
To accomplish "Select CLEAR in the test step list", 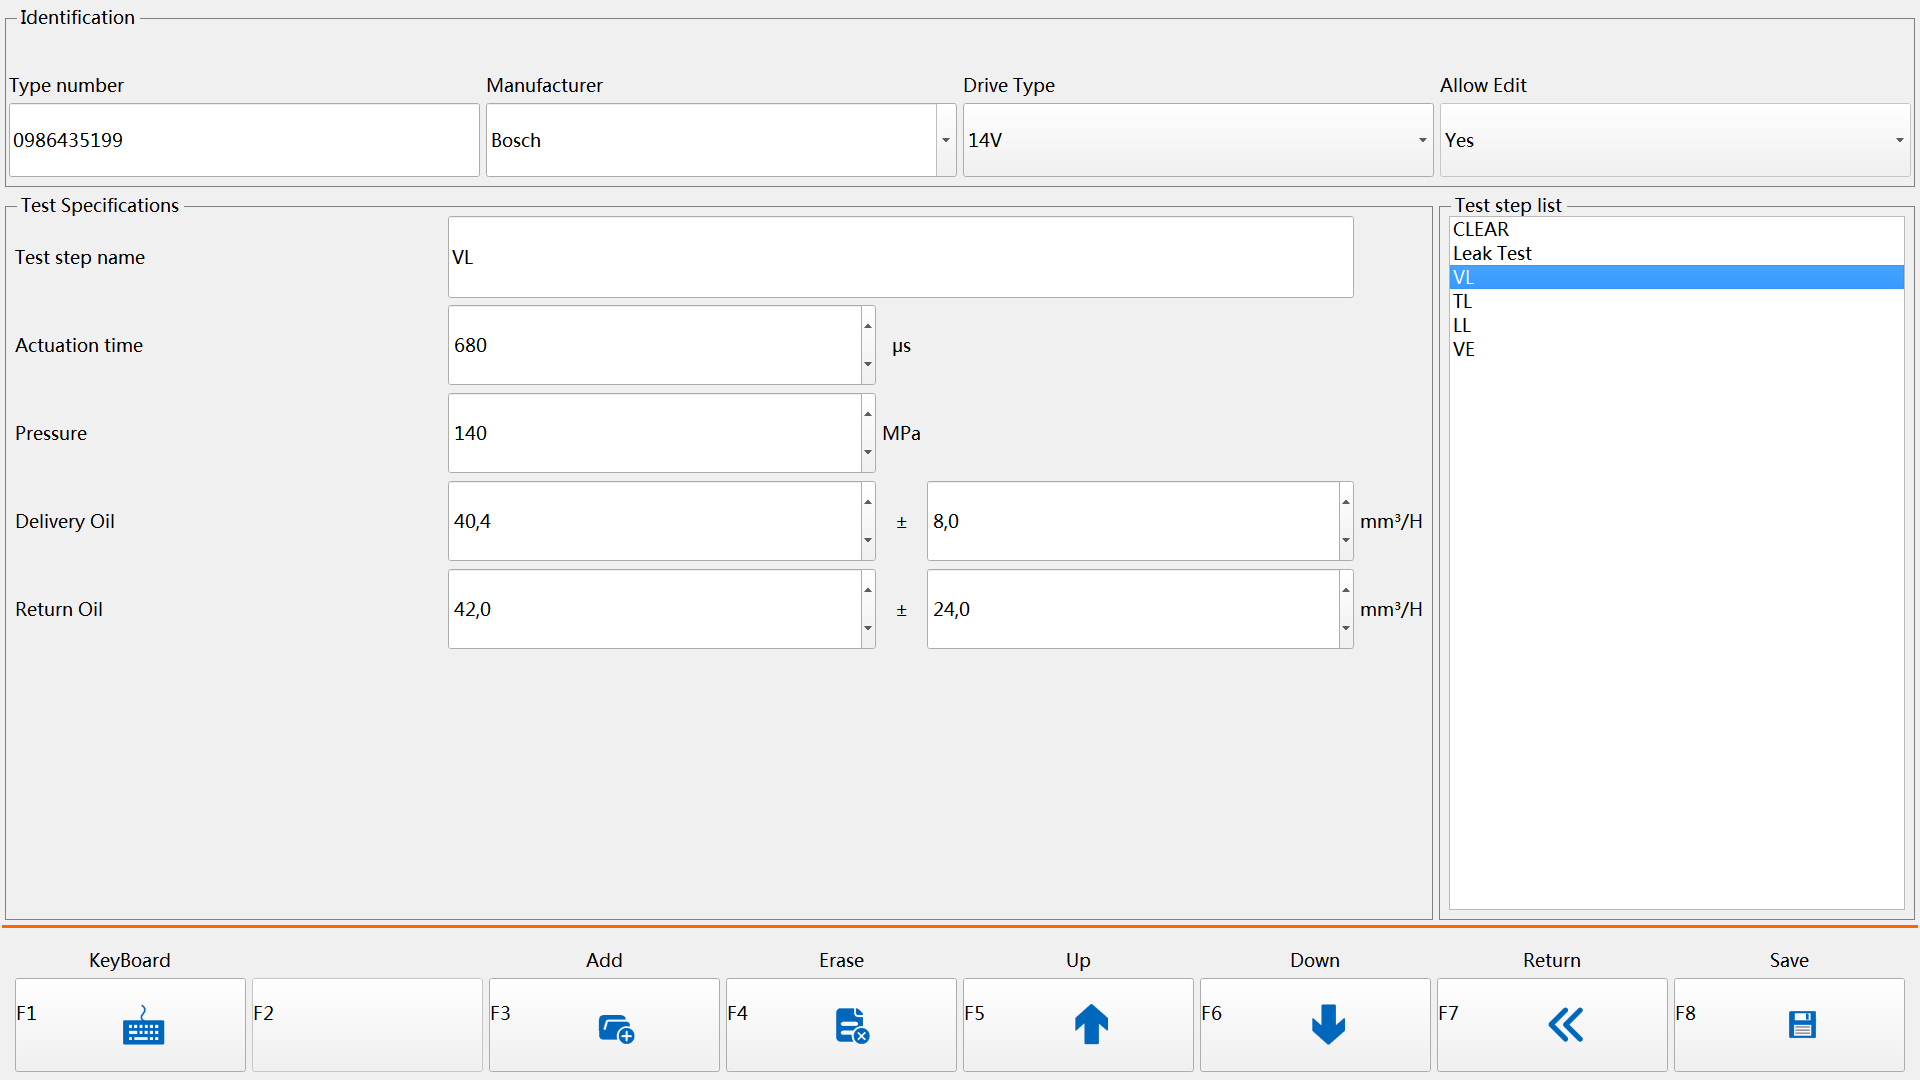I will [x=1481, y=230].
